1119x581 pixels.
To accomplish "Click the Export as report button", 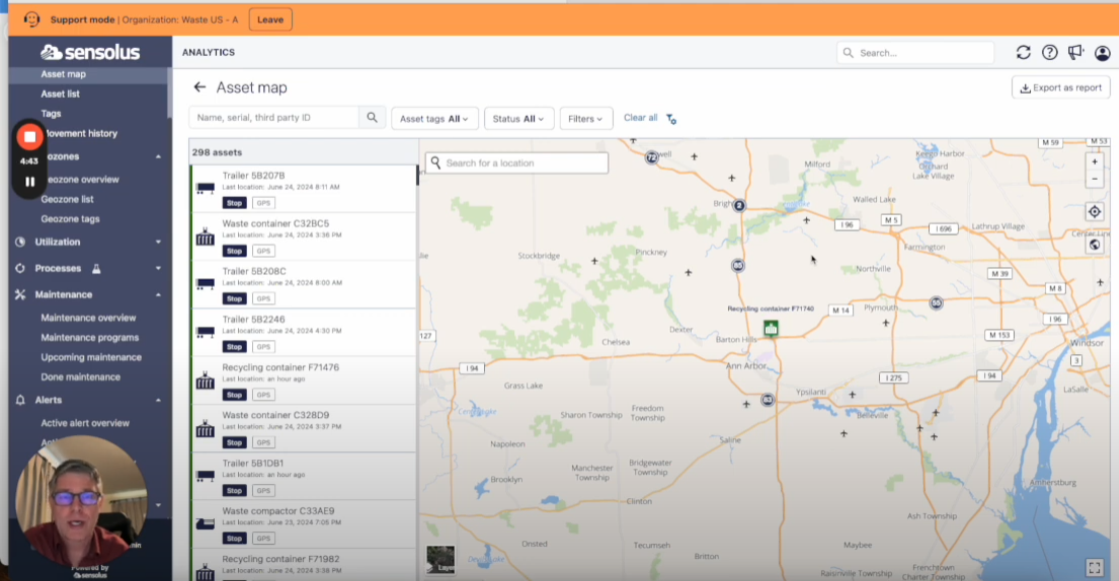I will coord(1061,88).
